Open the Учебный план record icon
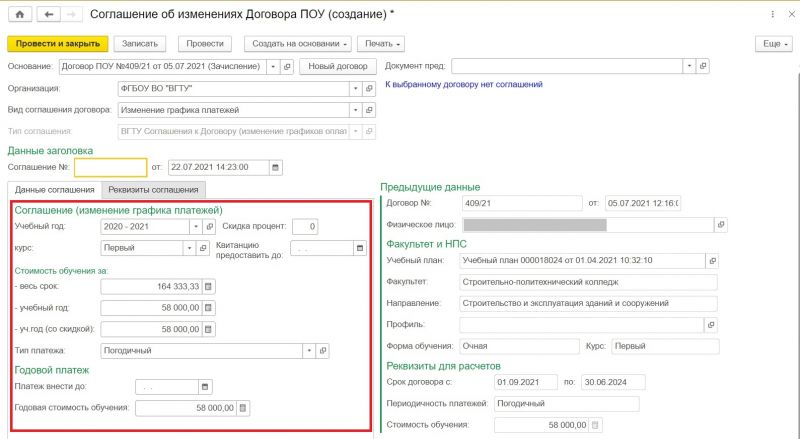 (712, 261)
